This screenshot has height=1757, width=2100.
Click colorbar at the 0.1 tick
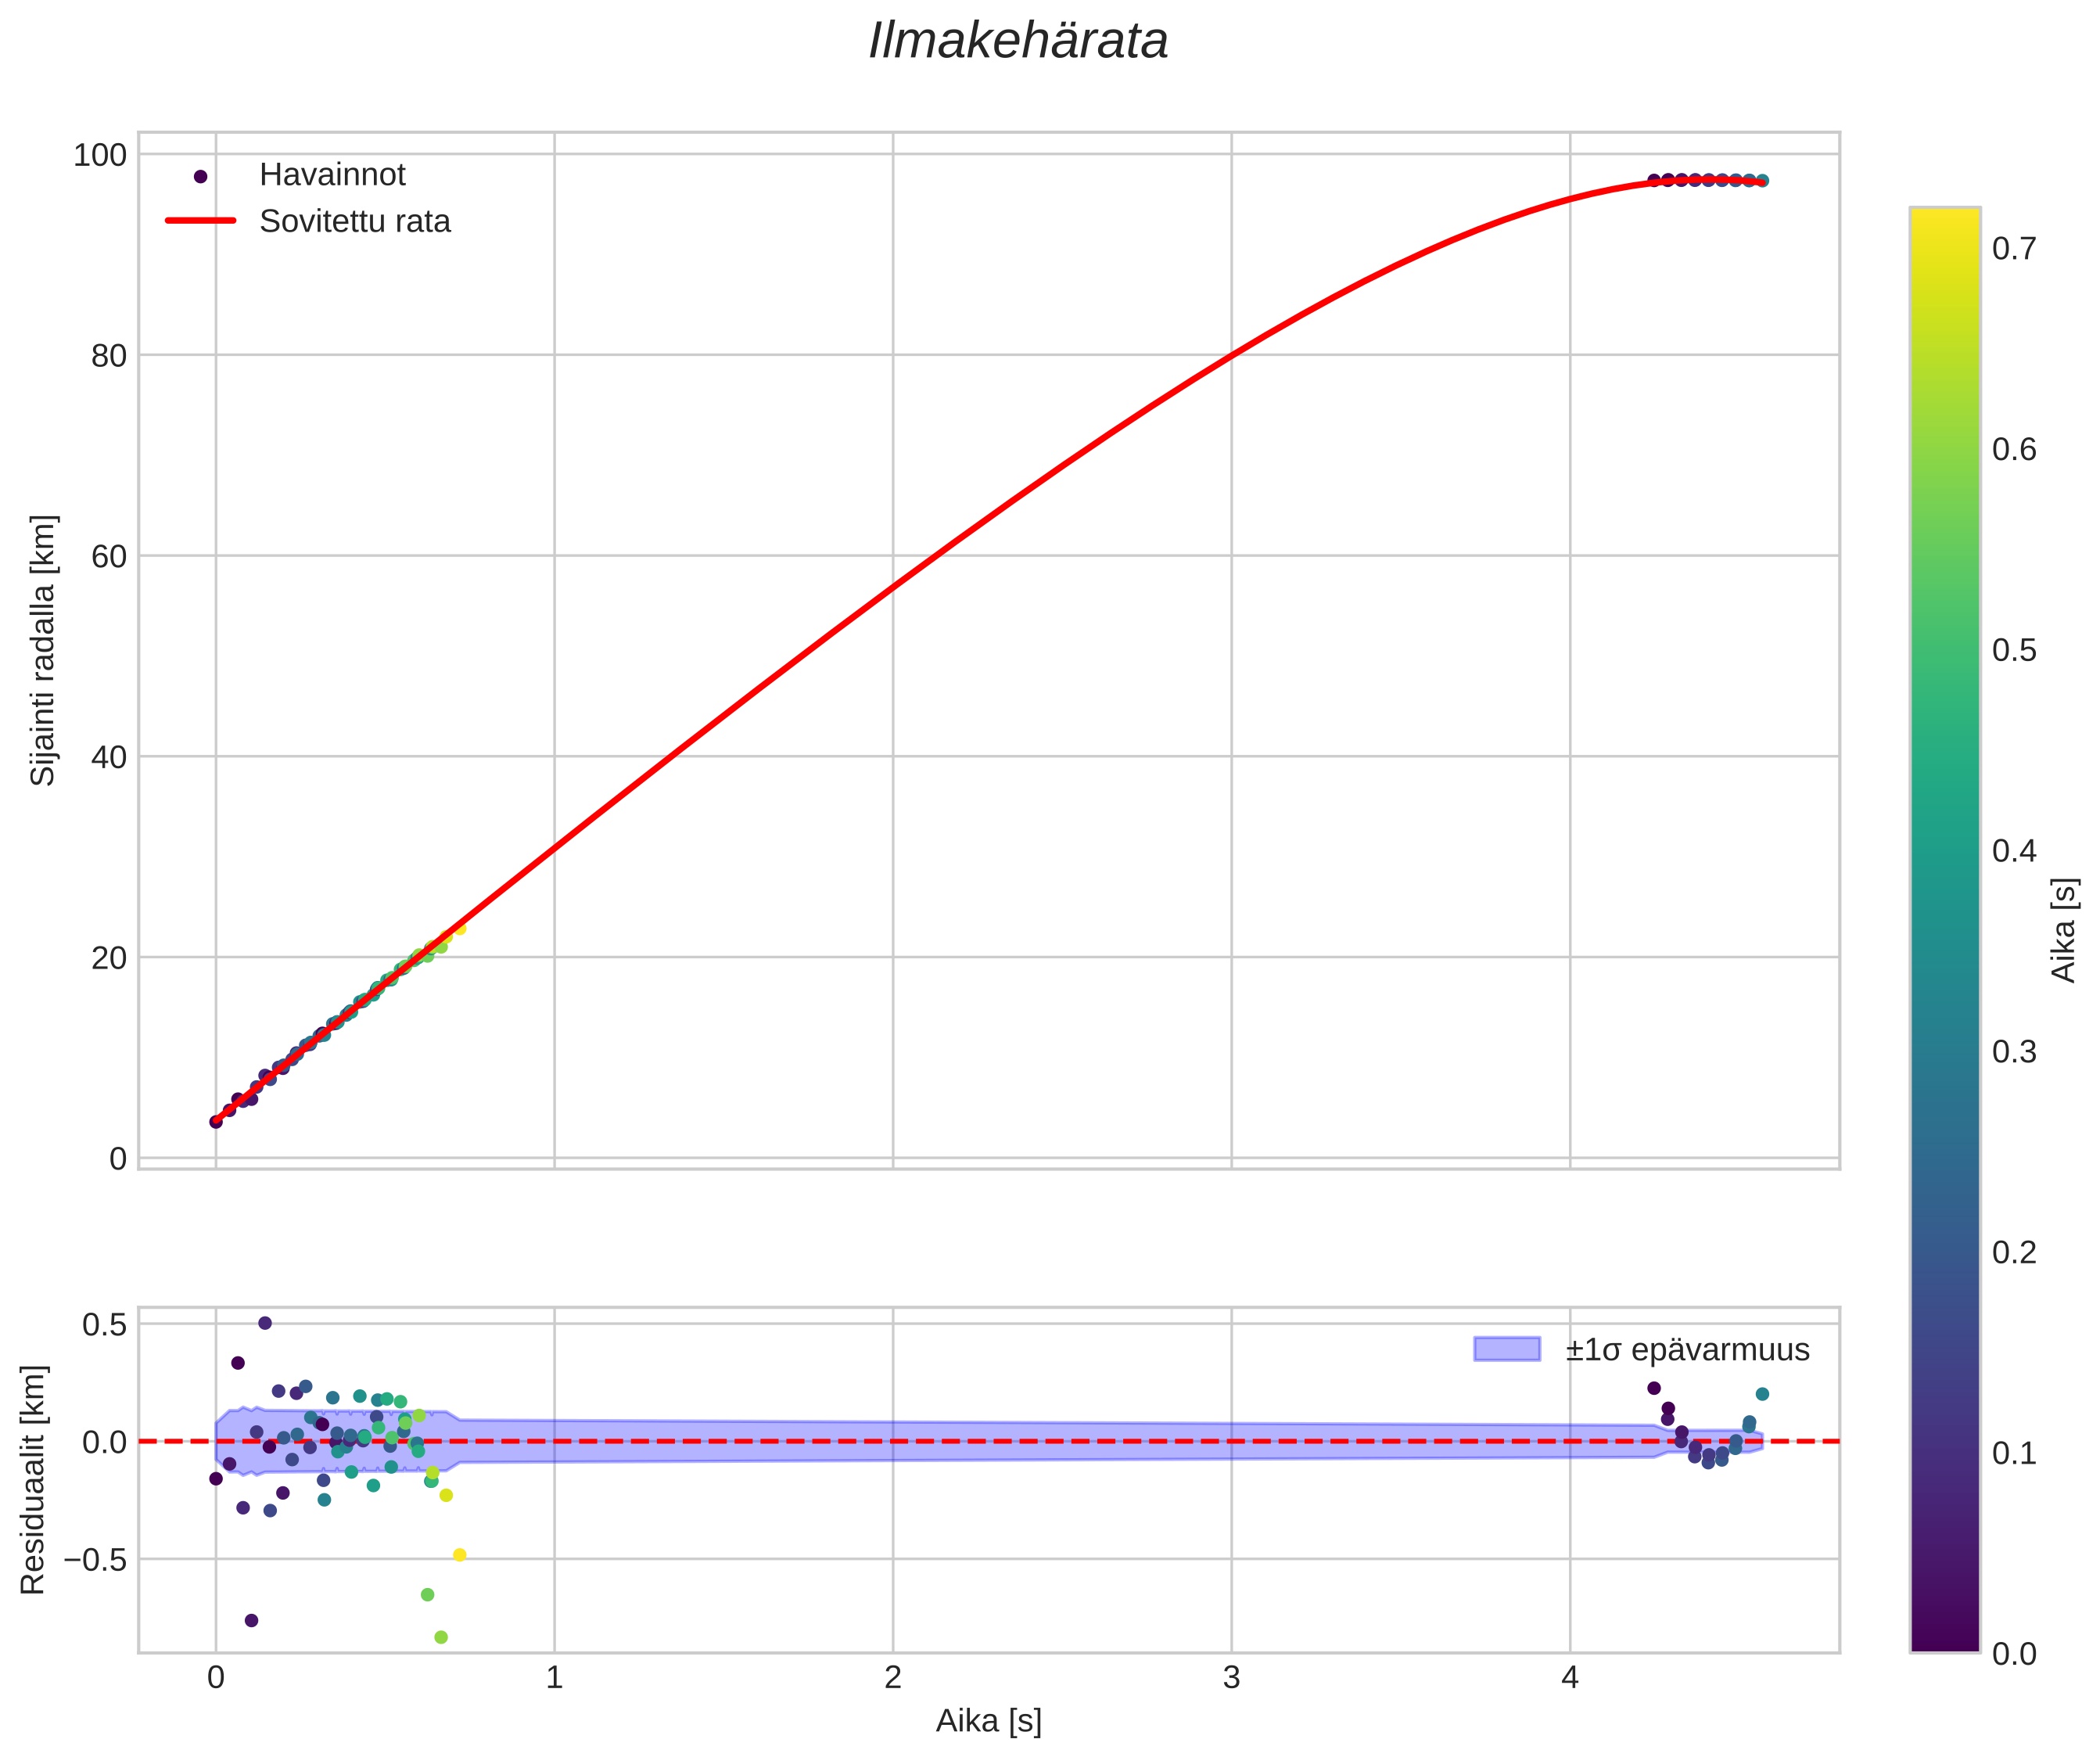coord(1944,1453)
